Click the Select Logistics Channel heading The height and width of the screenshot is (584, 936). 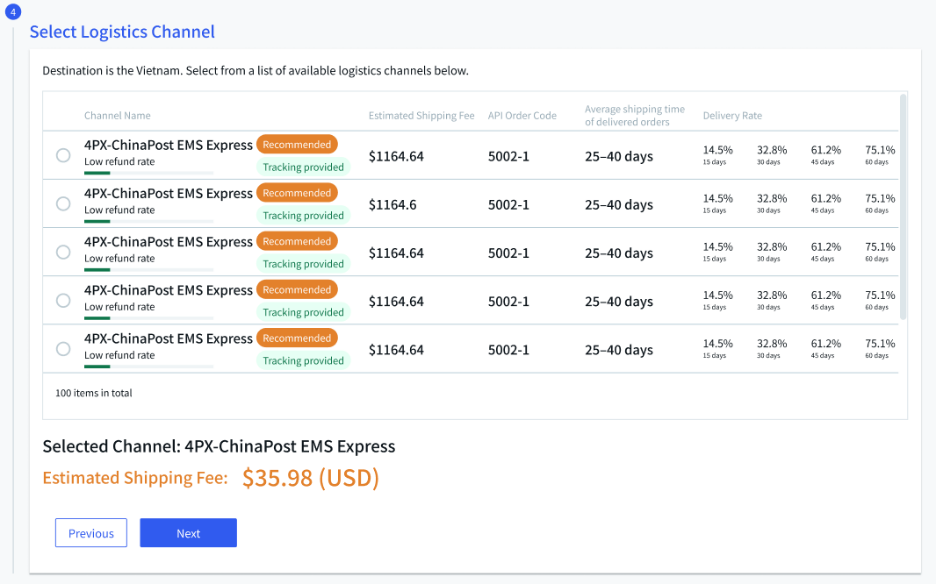122,32
